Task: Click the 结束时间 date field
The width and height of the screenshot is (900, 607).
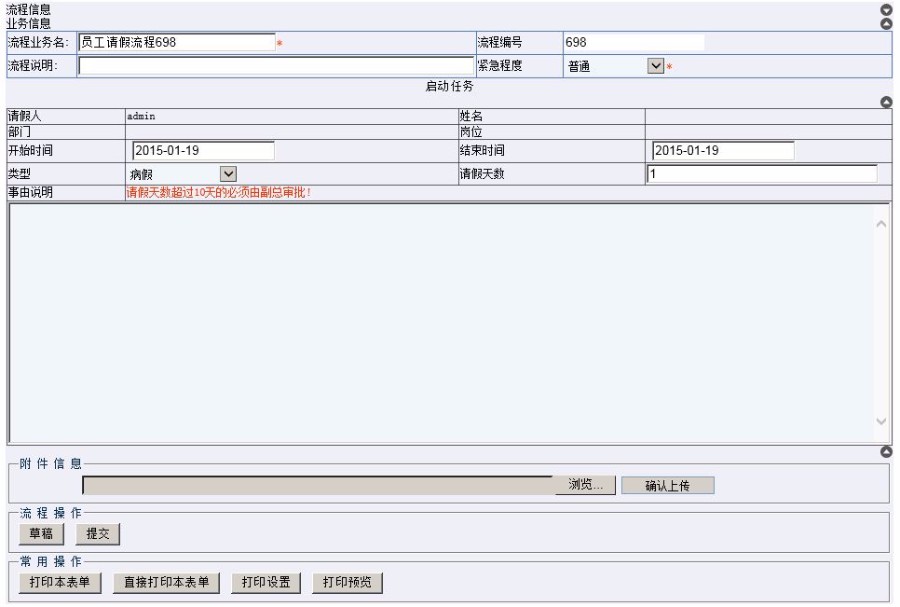Action: click(723, 151)
